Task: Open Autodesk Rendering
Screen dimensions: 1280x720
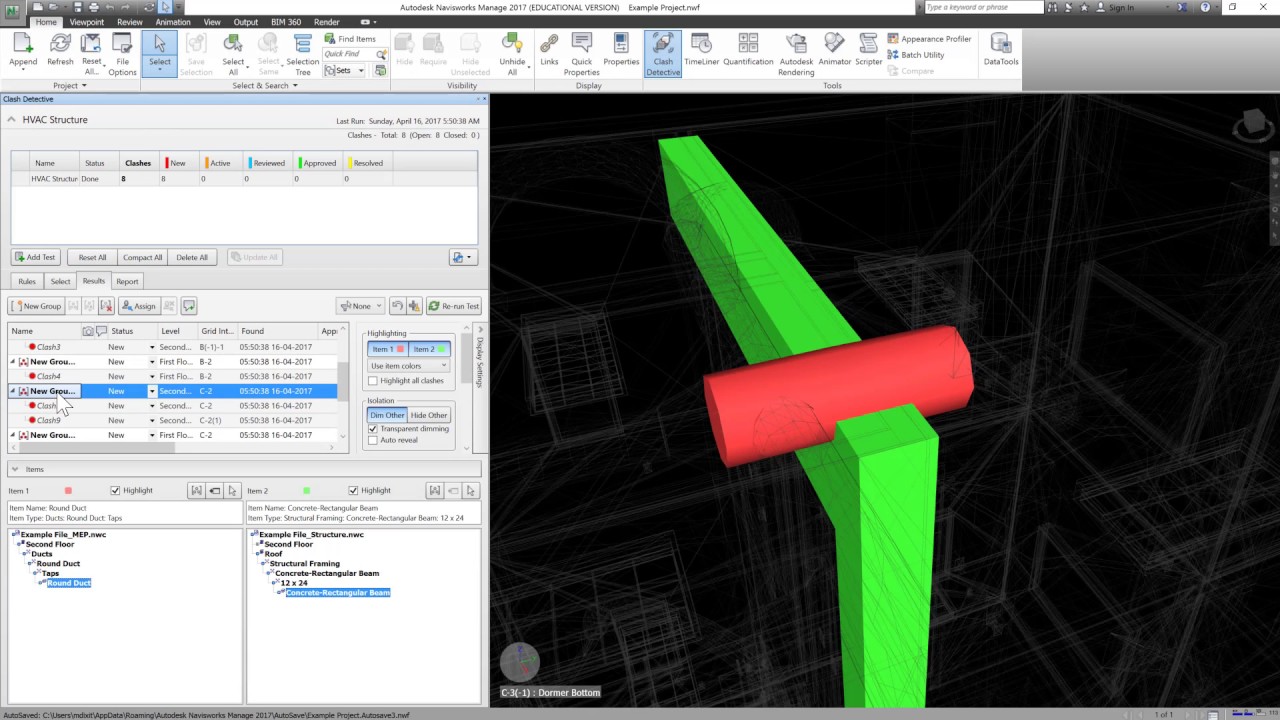Action: click(796, 53)
